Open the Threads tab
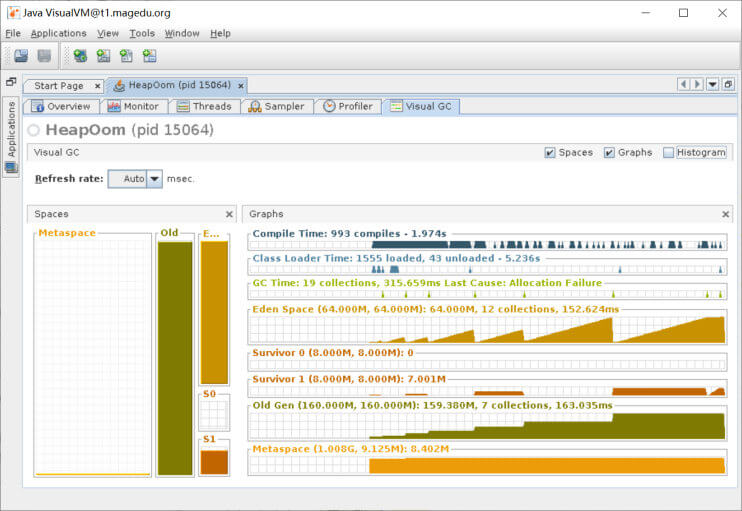This screenshot has height=511, width=742. [x=204, y=106]
